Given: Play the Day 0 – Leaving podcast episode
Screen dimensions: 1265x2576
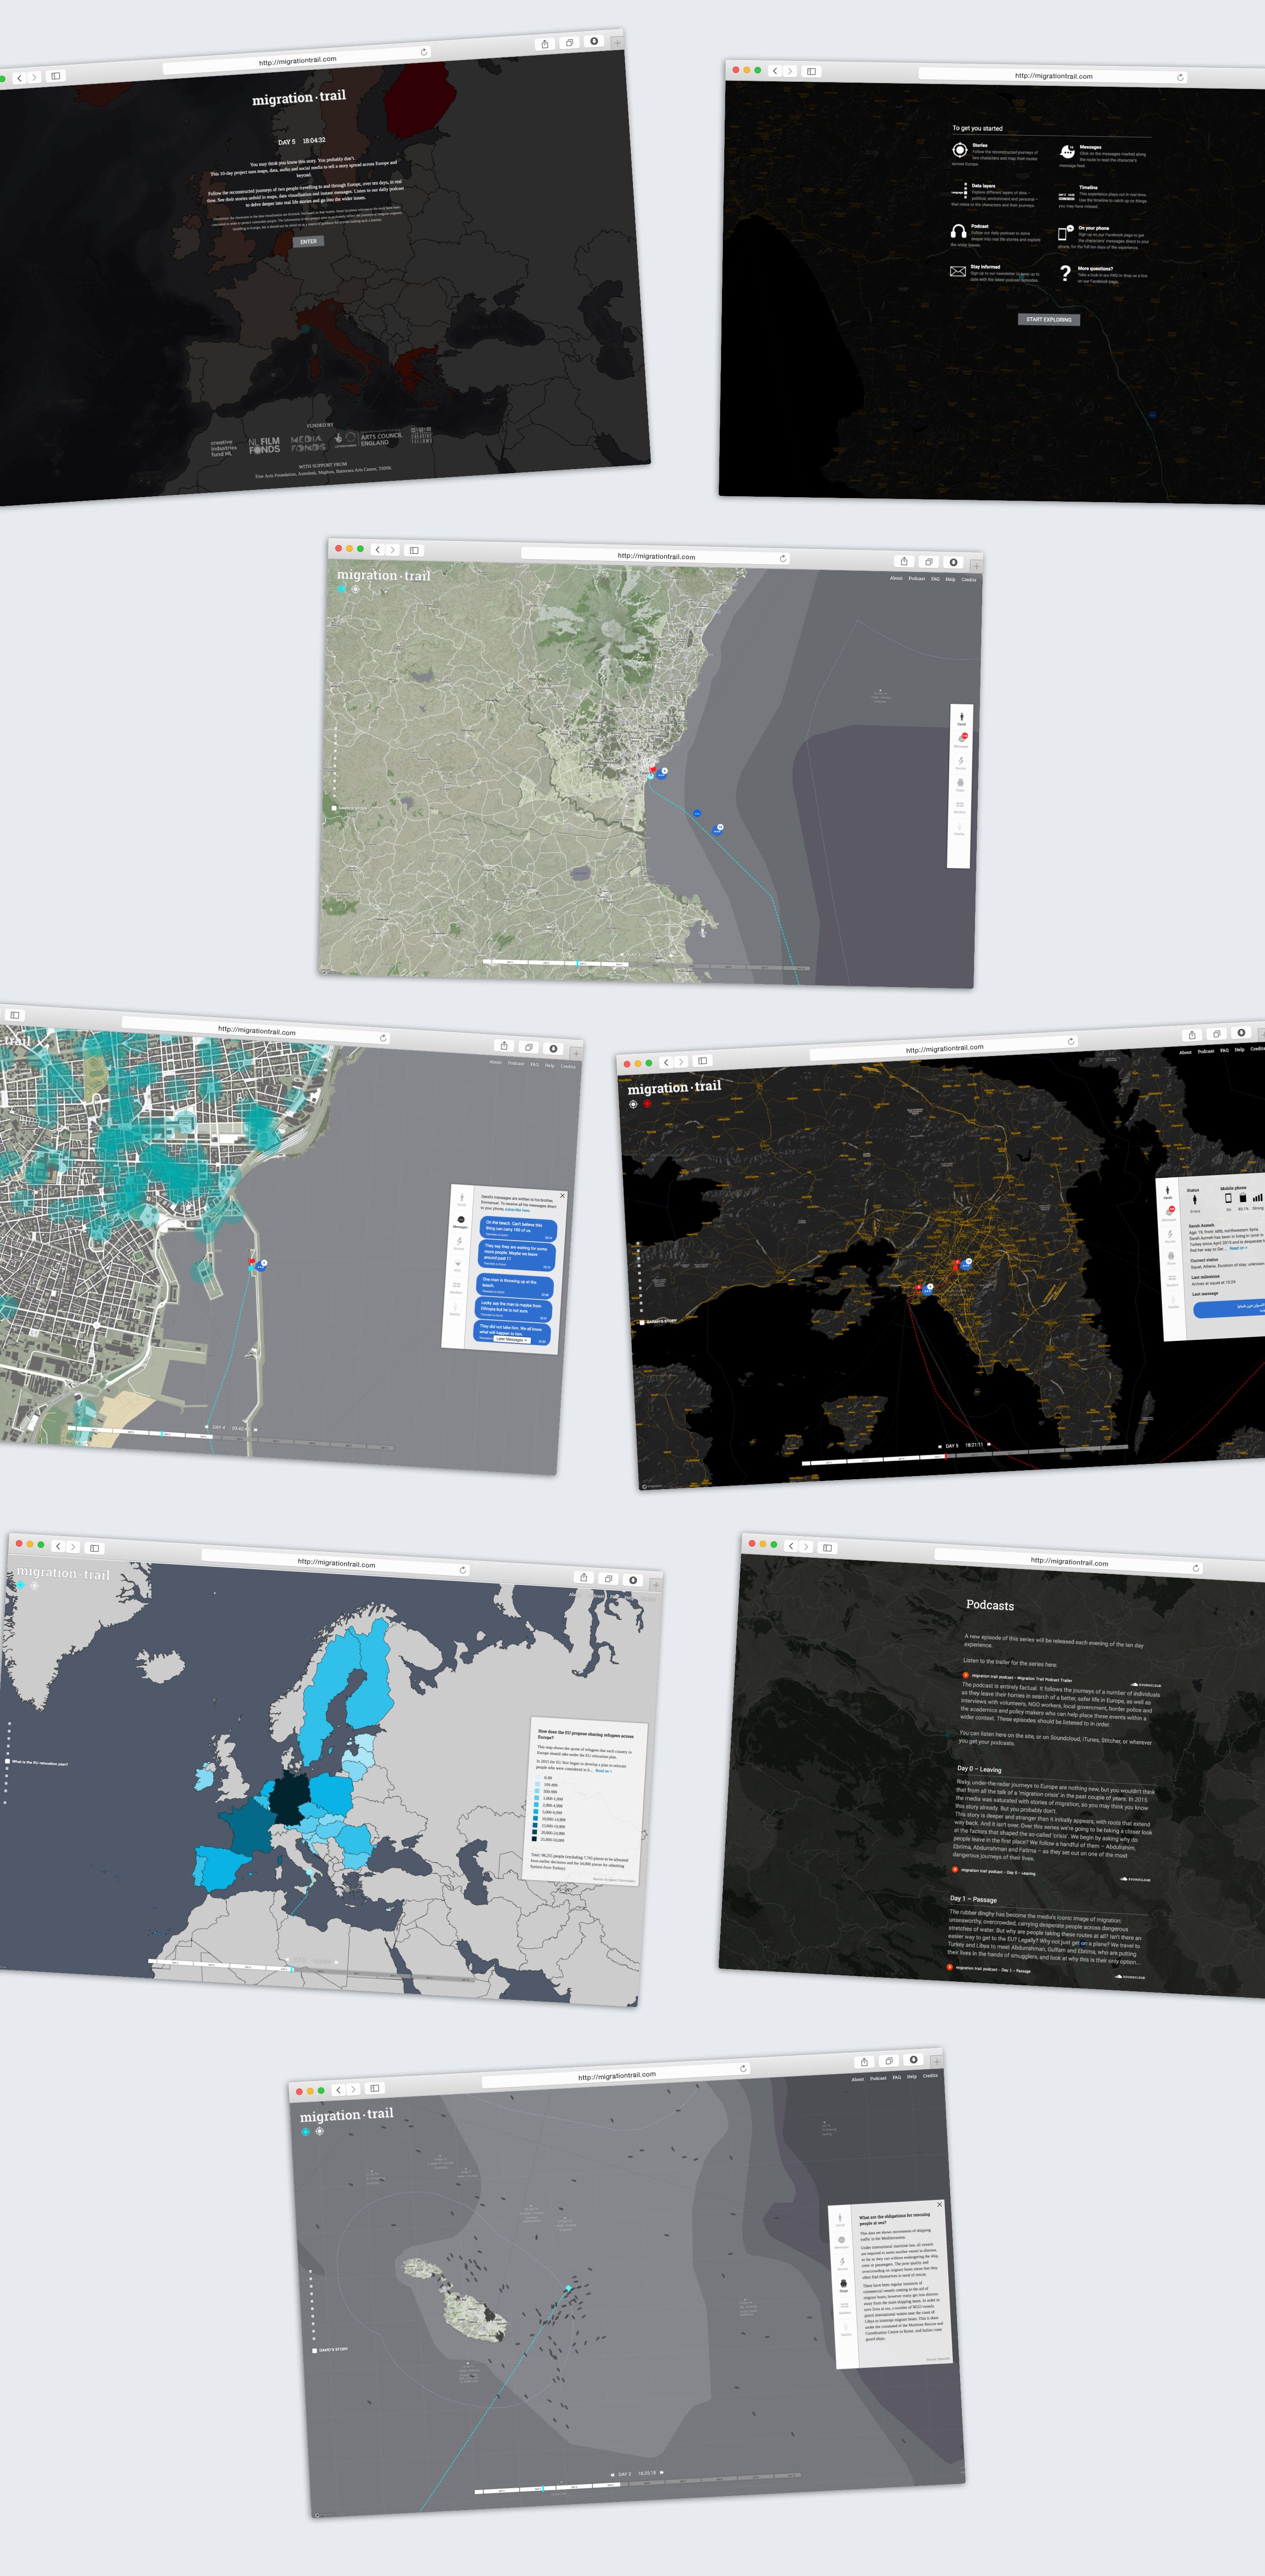Looking at the screenshot, I should click(x=956, y=1869).
